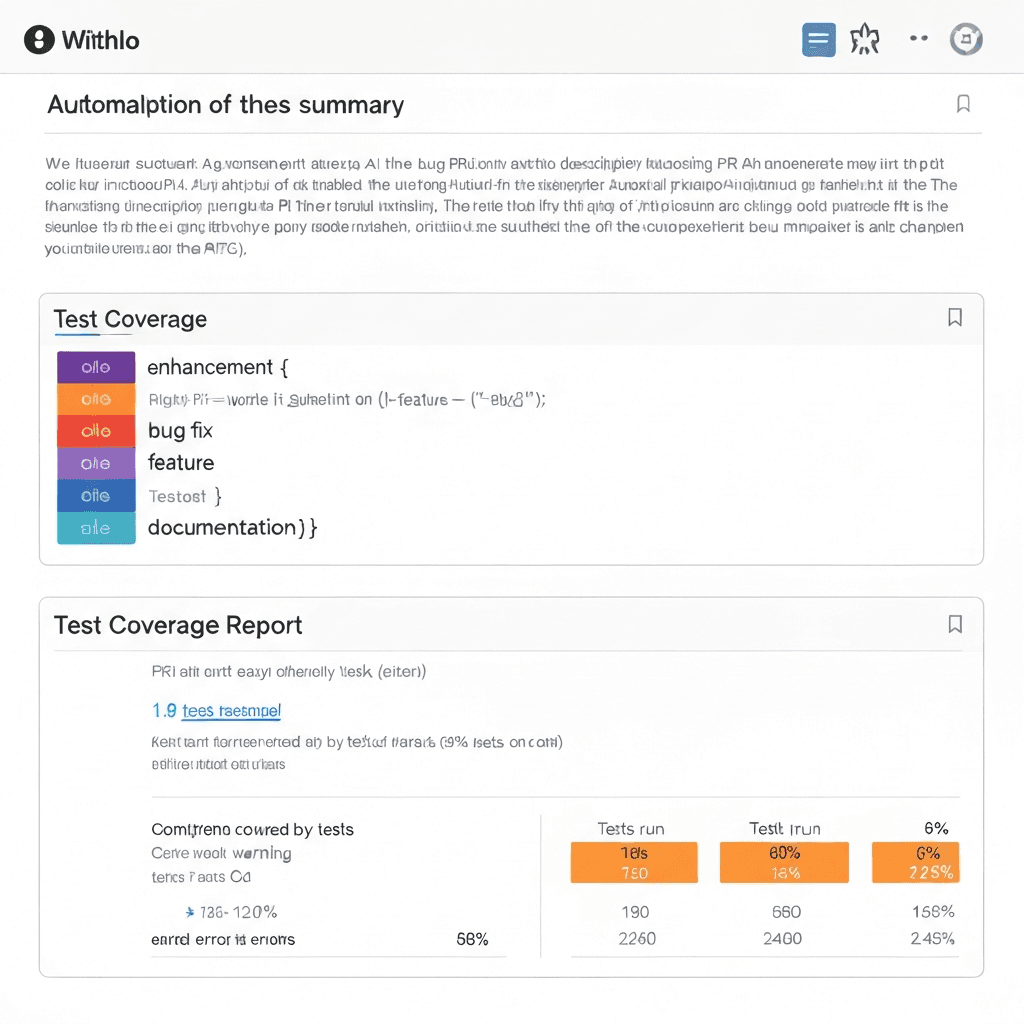This screenshot has width=1024, height=1024.
Task: Bookmark the Automalption summary section
Action: [x=963, y=104]
